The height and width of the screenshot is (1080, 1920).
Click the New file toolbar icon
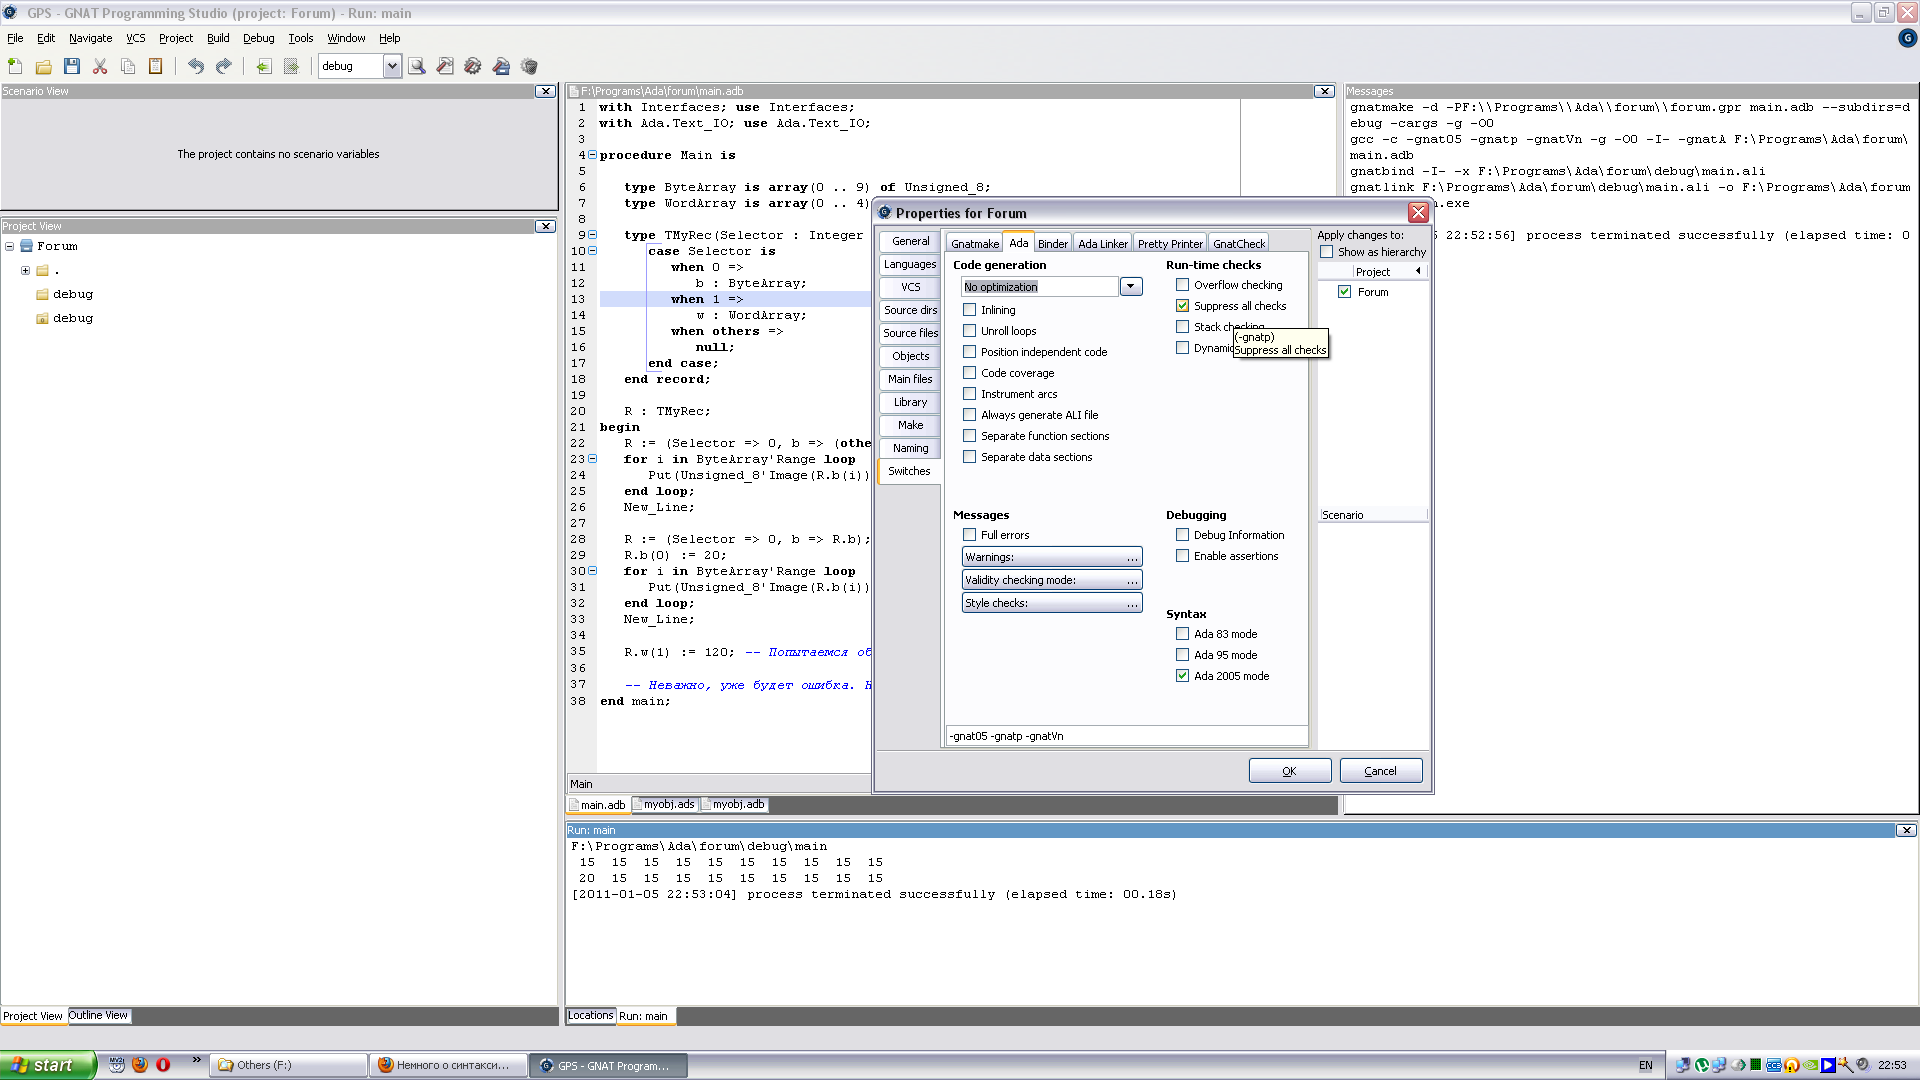pos(15,66)
